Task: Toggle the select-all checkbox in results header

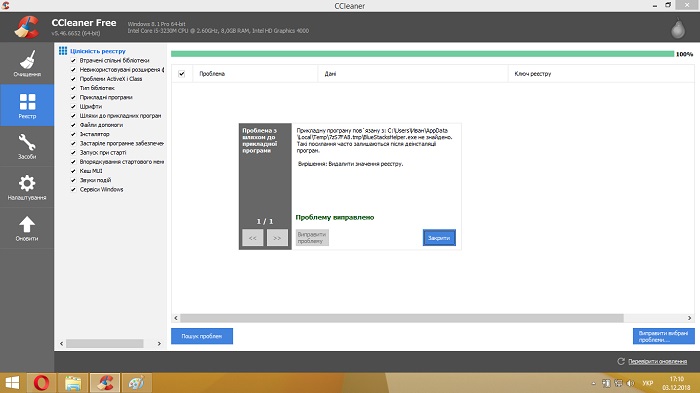Action: click(182, 74)
